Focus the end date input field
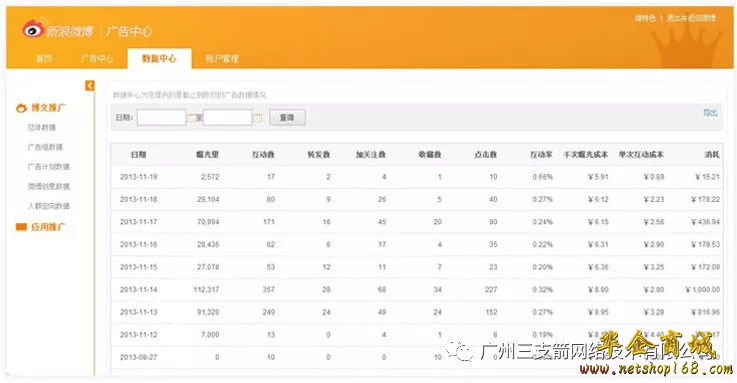Screen dimensions: 737x383 tap(228, 117)
